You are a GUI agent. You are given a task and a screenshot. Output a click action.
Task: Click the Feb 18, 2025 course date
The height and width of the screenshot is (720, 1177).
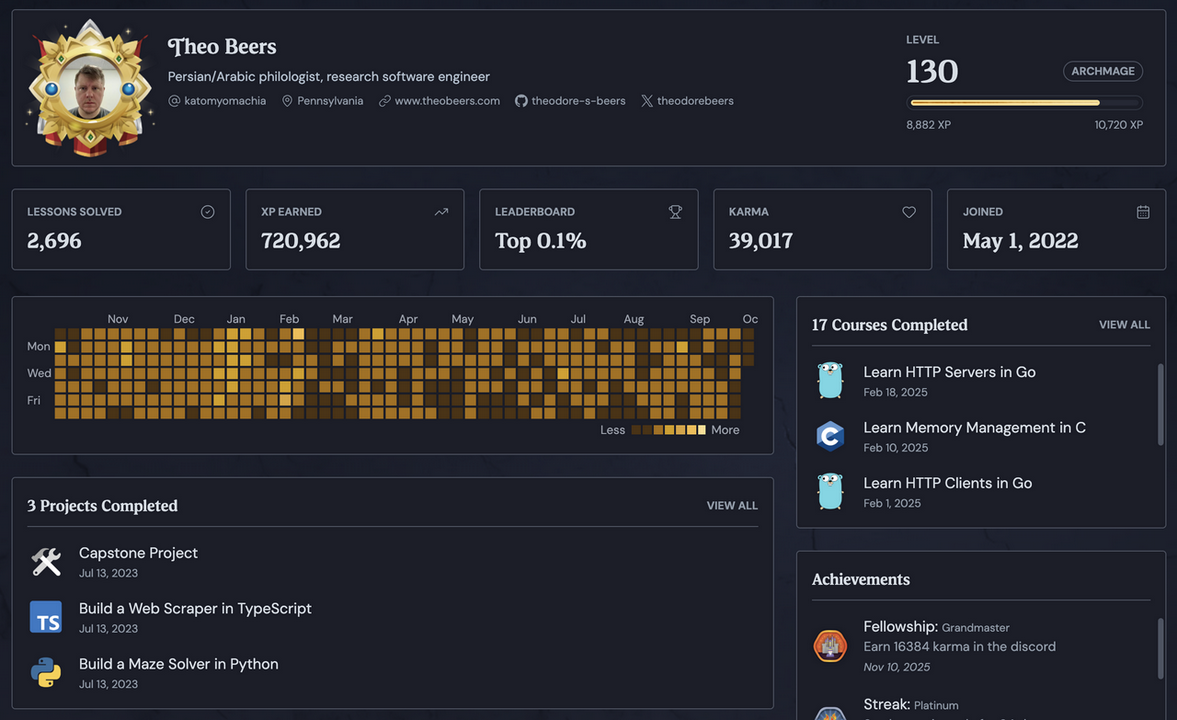[896, 392]
